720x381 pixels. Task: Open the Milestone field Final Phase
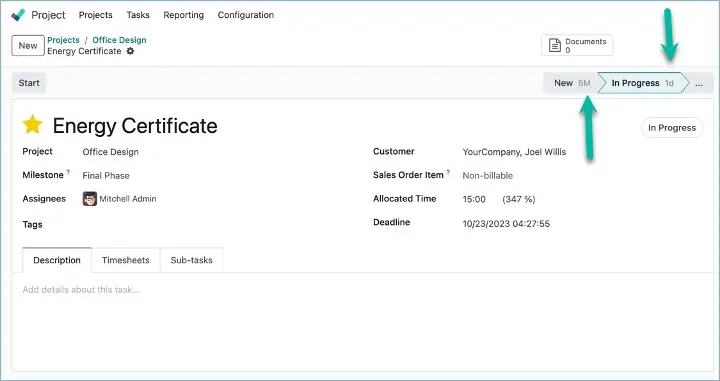pos(106,175)
